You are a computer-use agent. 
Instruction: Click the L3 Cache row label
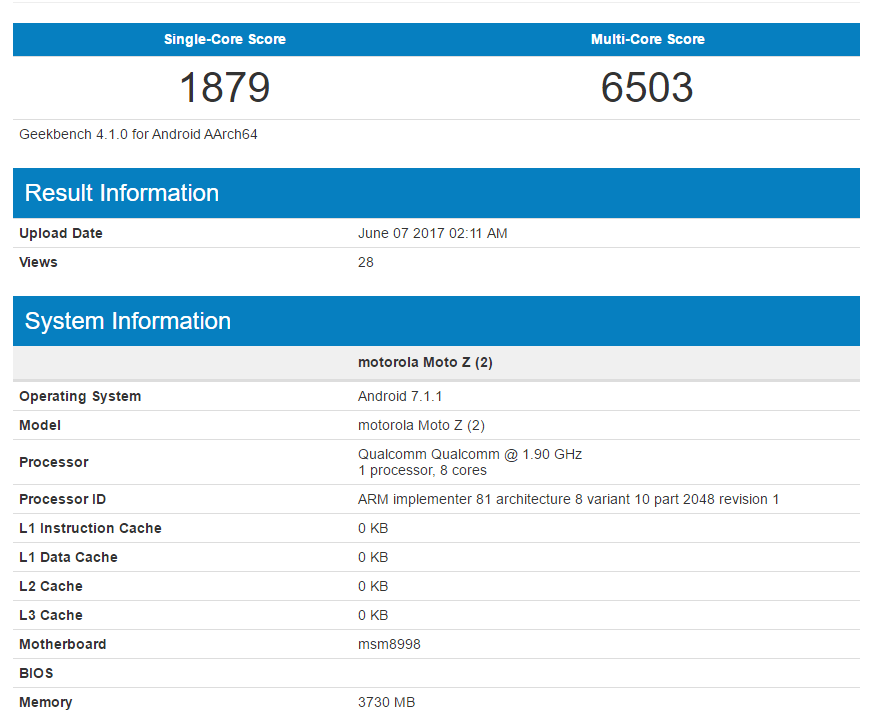point(51,615)
